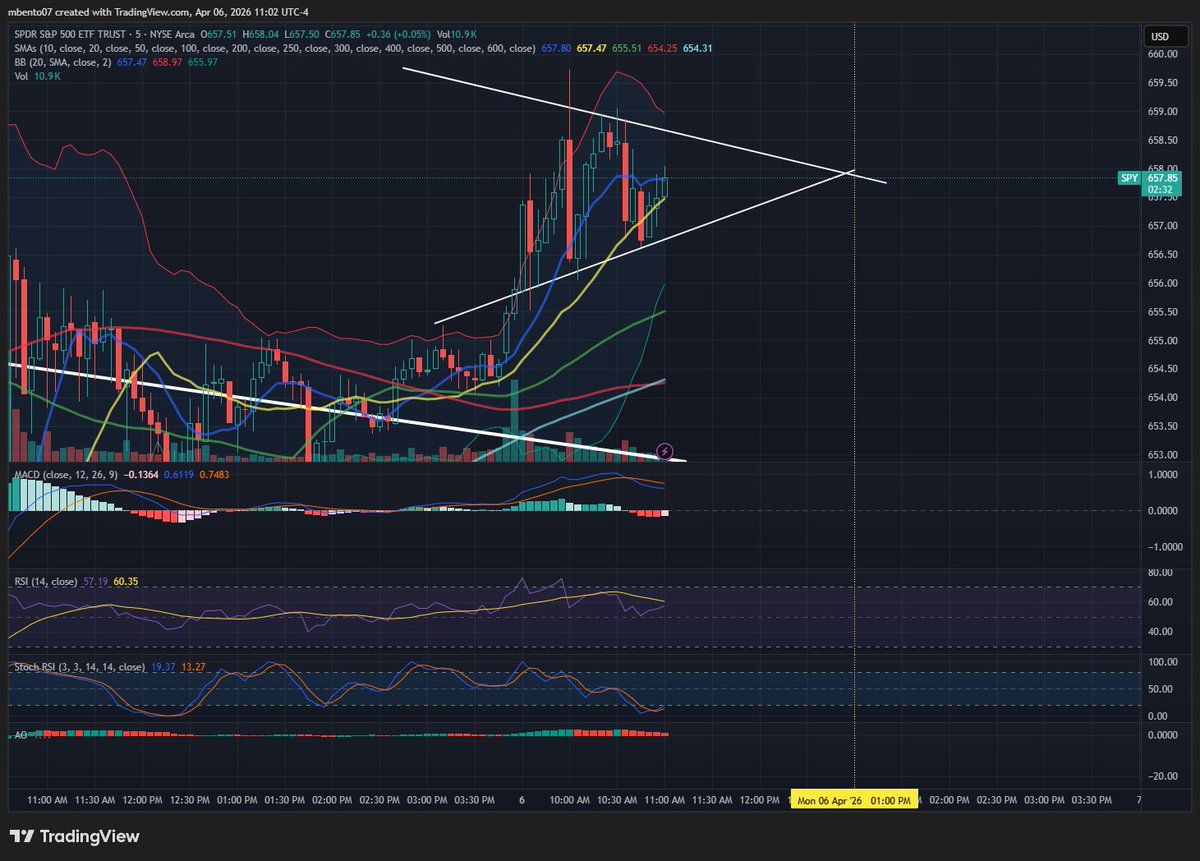Select the descending upper triangle trendline
The image size is (1200, 861).
[x=644, y=125]
